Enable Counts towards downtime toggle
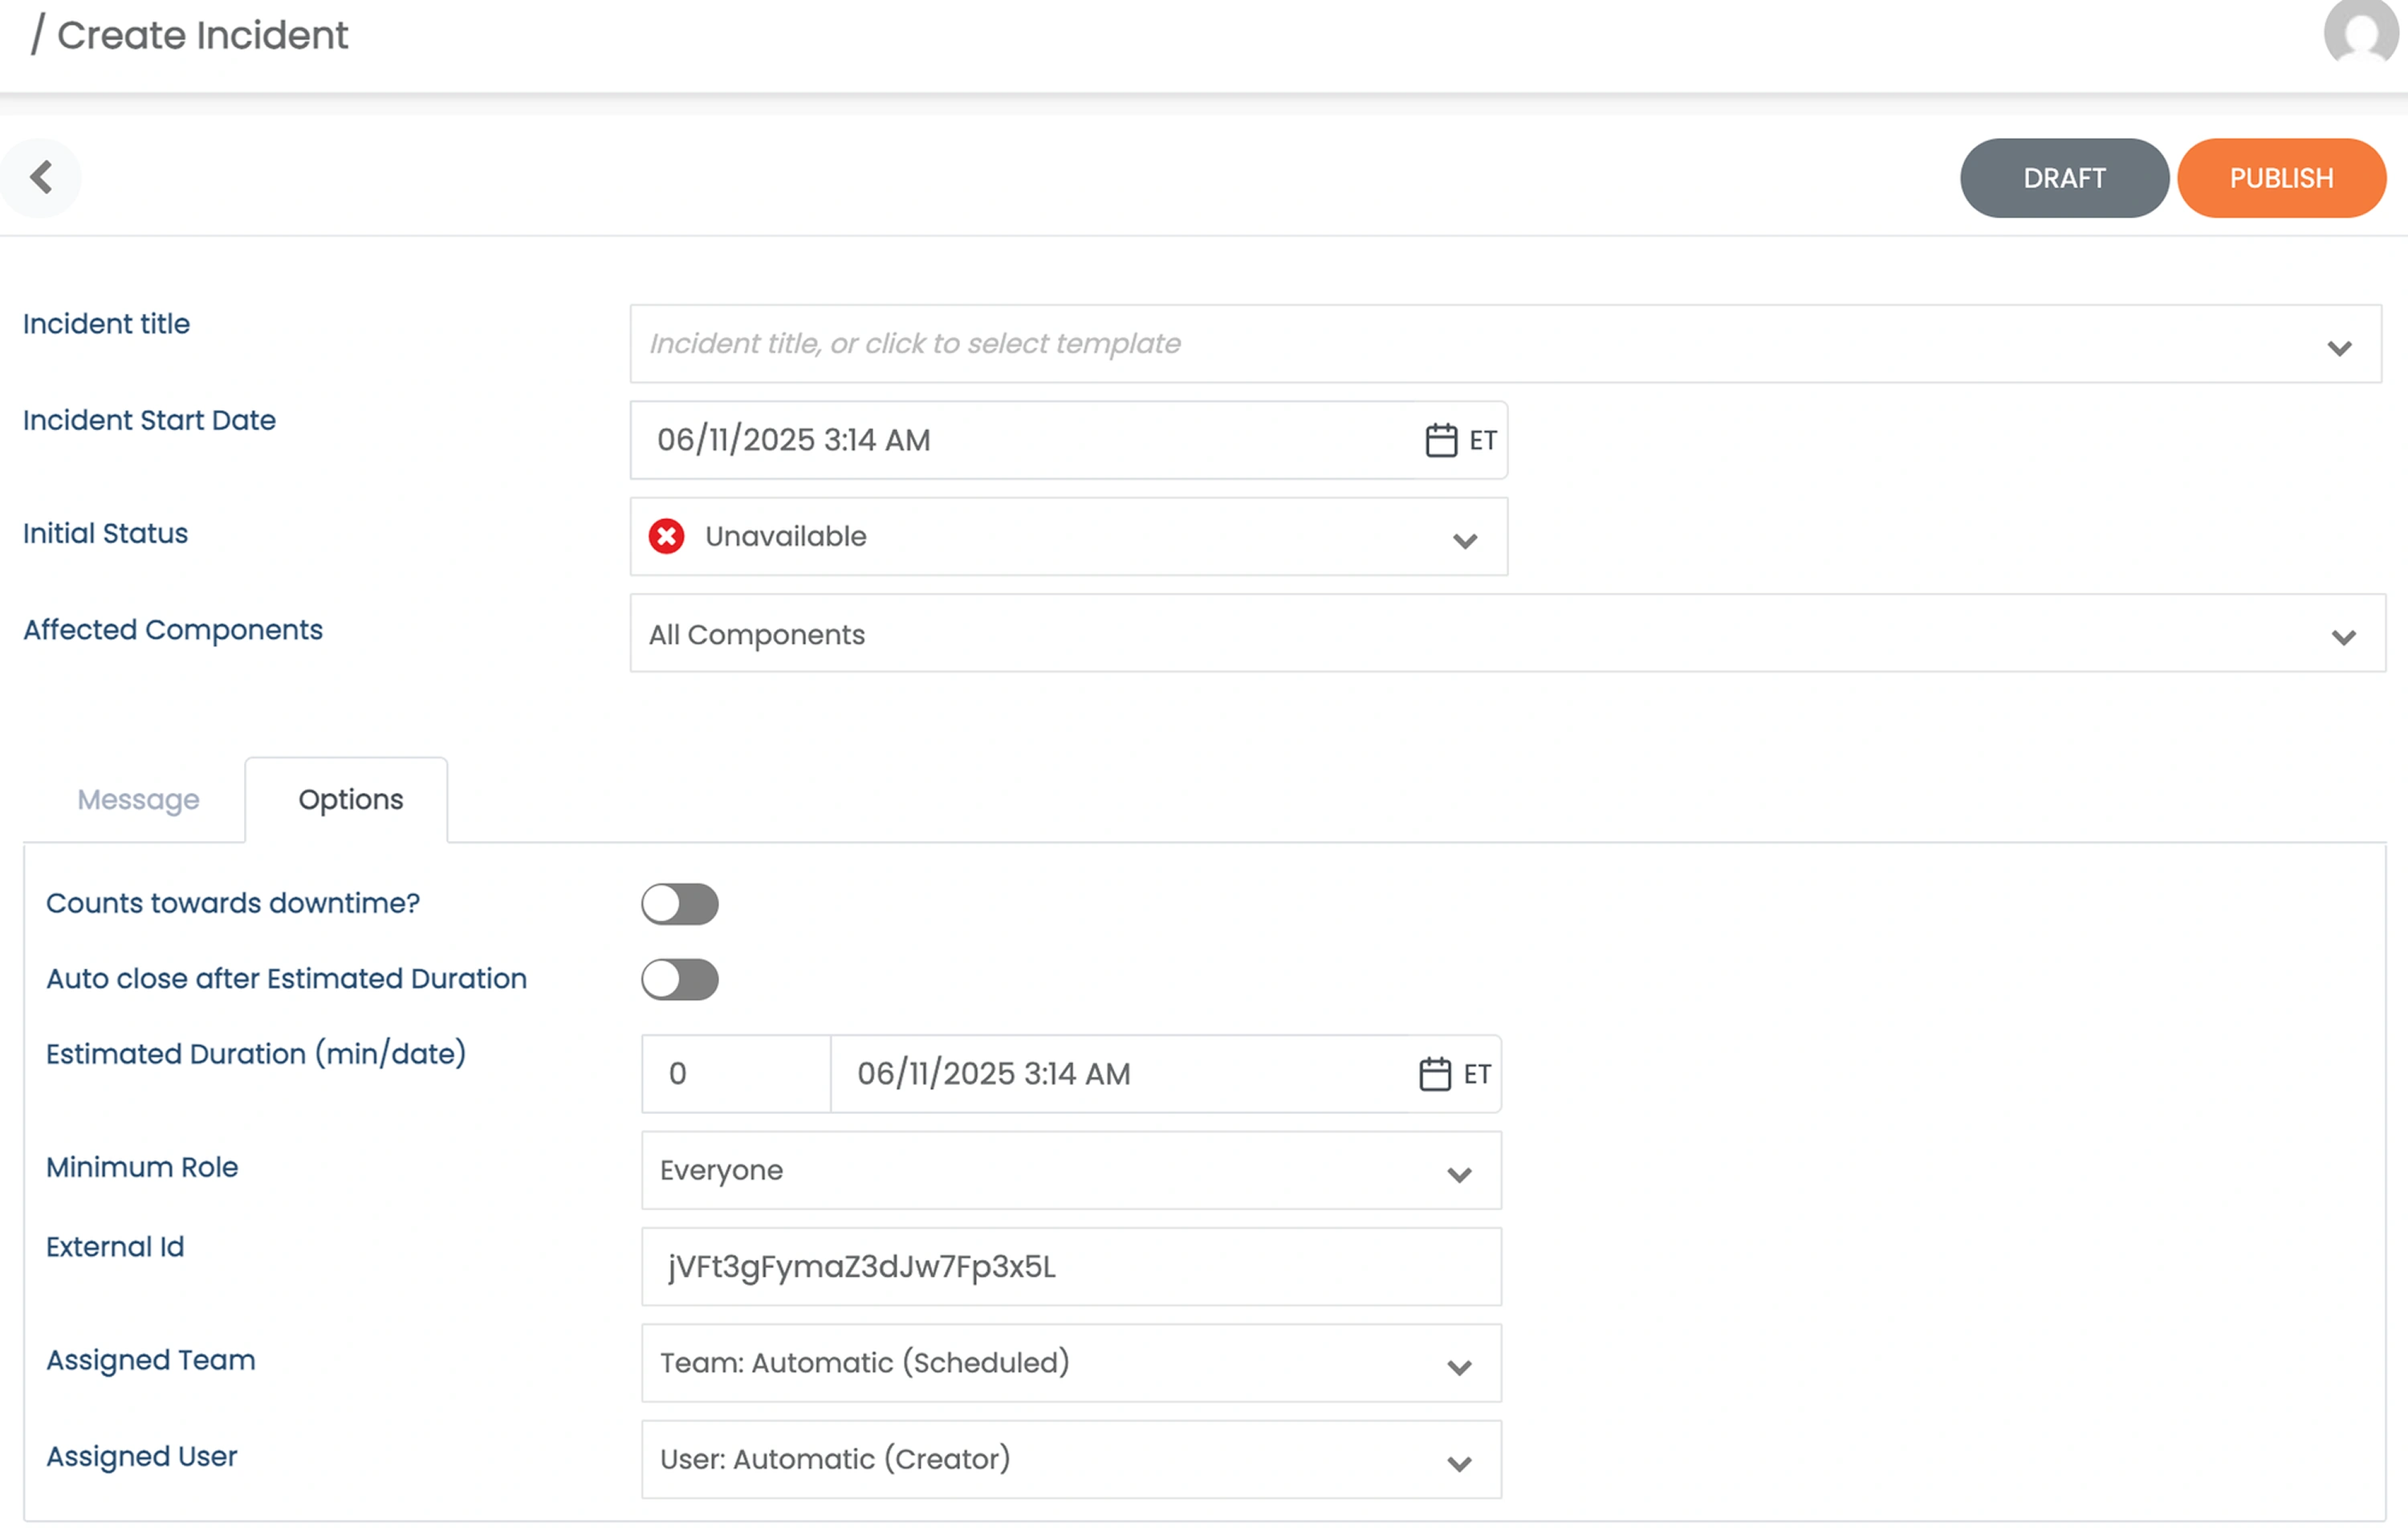 679,904
